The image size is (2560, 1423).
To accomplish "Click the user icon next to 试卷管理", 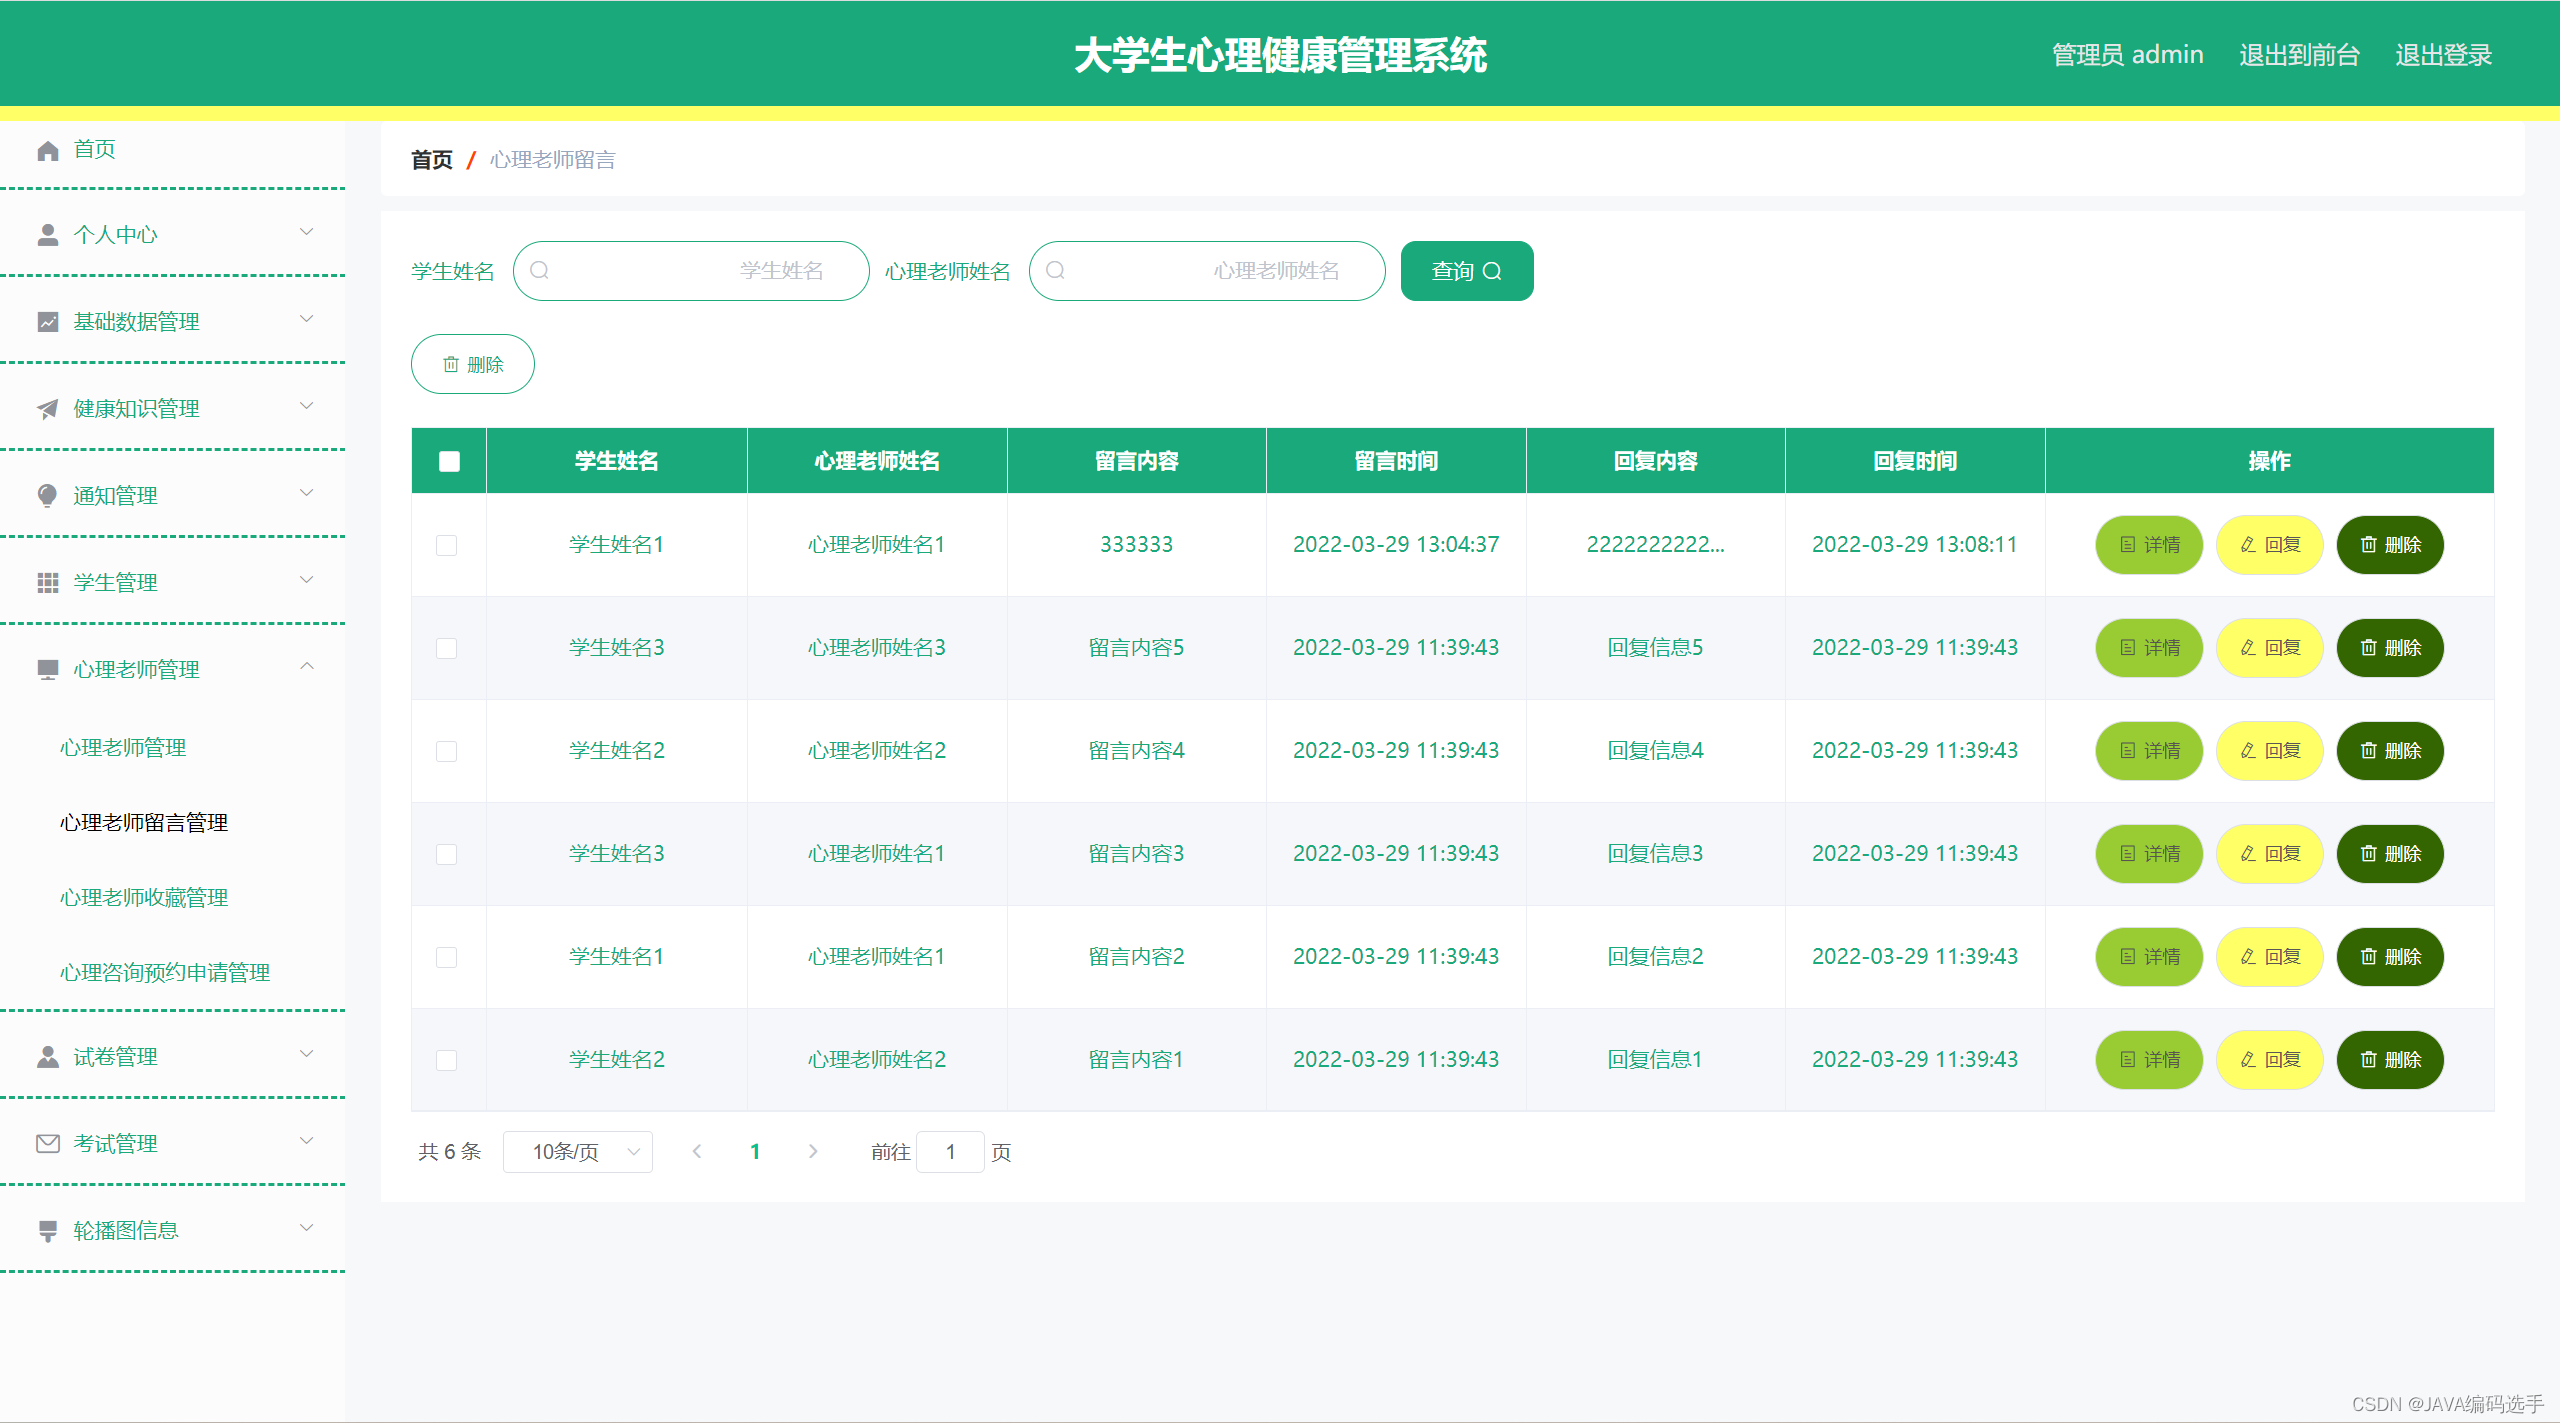I will coord(47,1057).
